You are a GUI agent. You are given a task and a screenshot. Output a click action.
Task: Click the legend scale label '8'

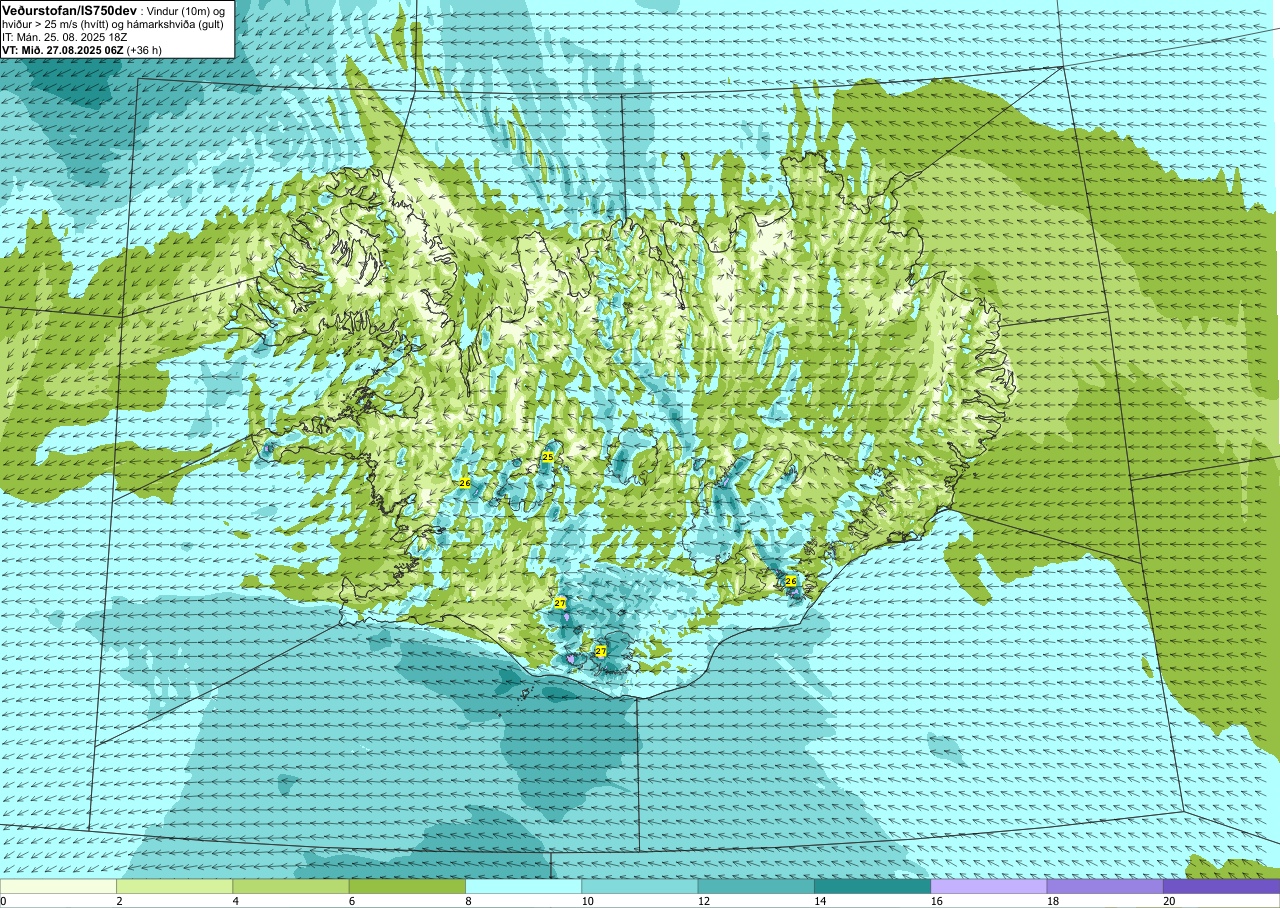468,901
